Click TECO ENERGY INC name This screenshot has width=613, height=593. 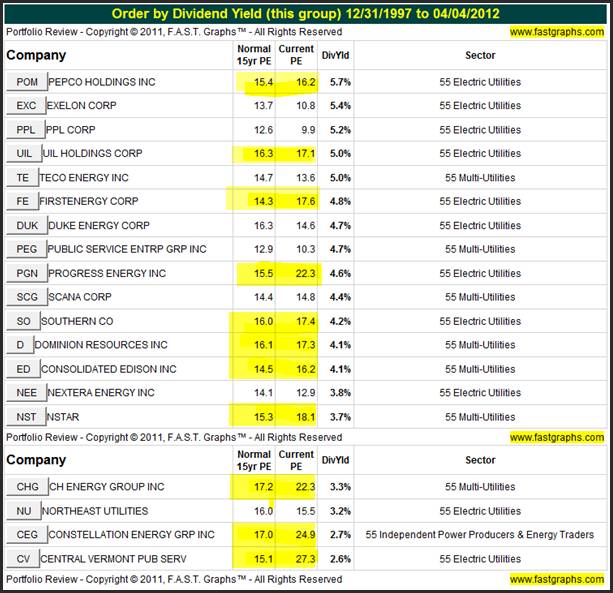pos(84,177)
